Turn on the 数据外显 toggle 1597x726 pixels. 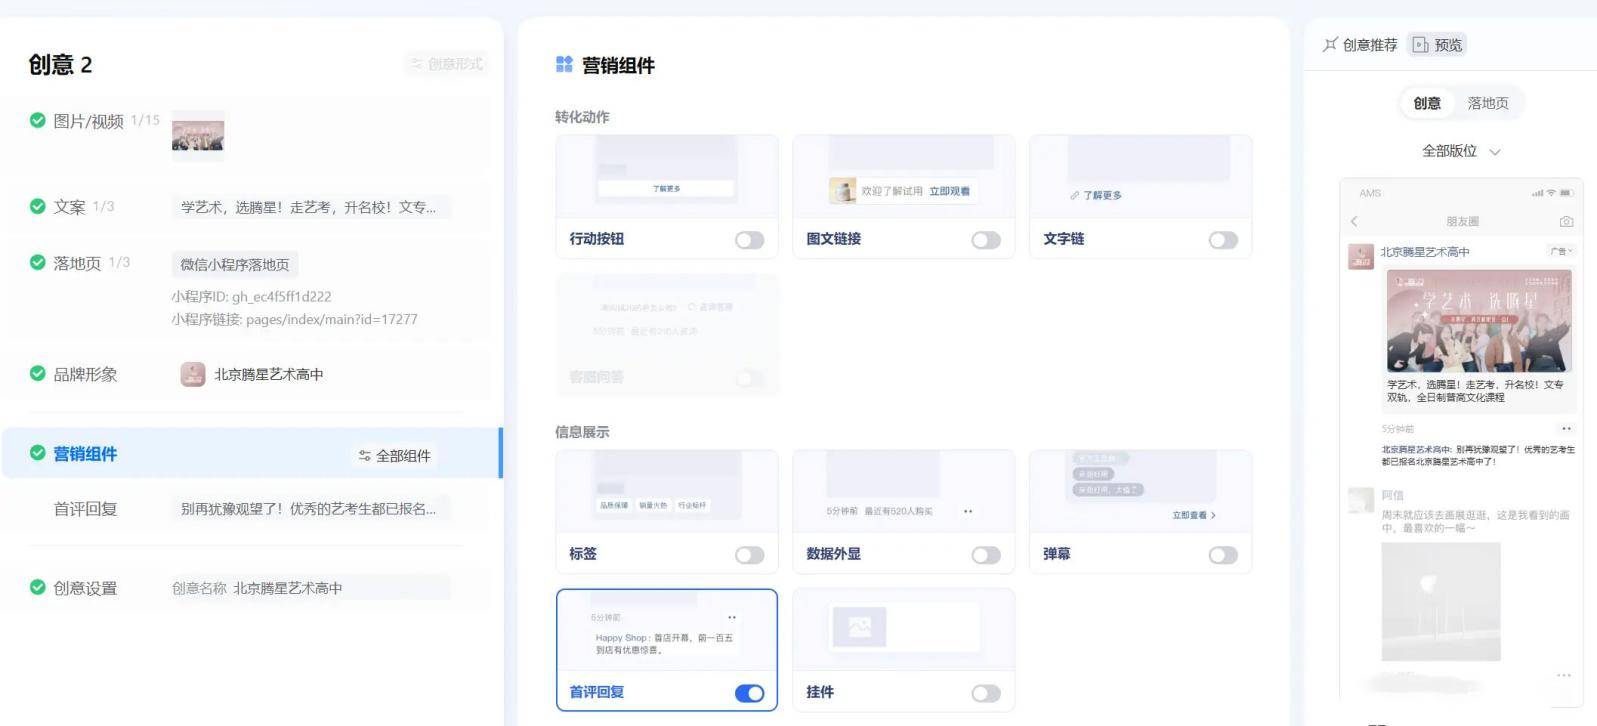tap(986, 555)
